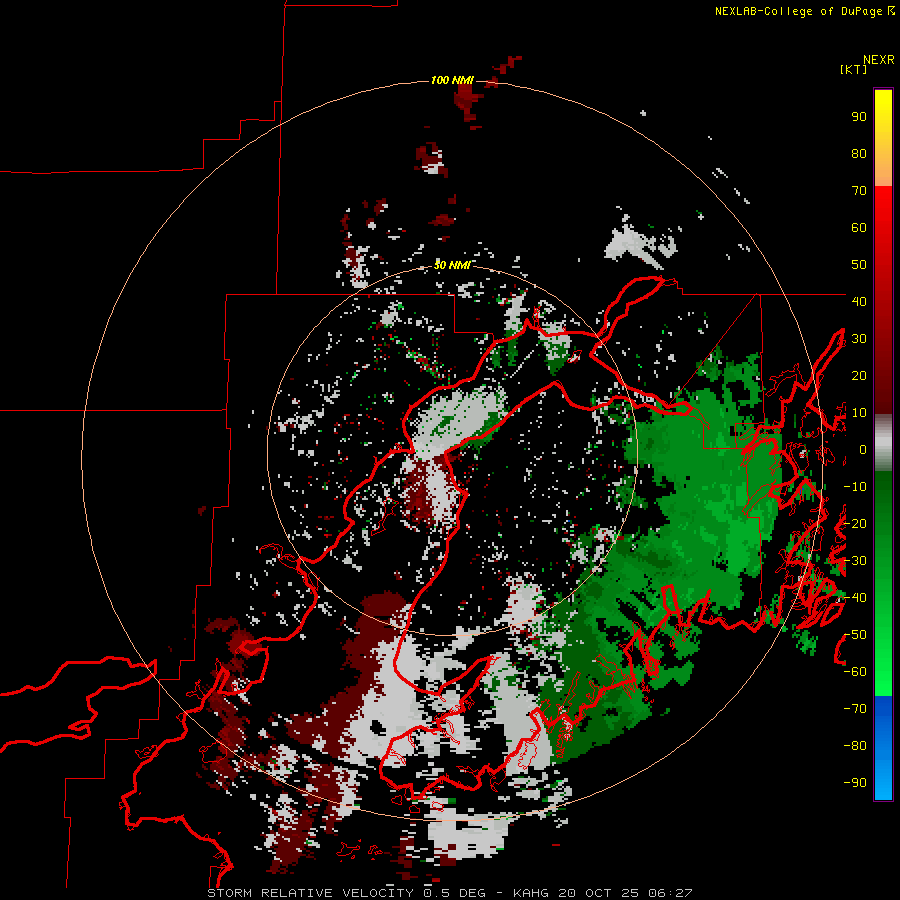Select the -20 knot scale label
This screenshot has height=900, width=900.
pos(855,523)
